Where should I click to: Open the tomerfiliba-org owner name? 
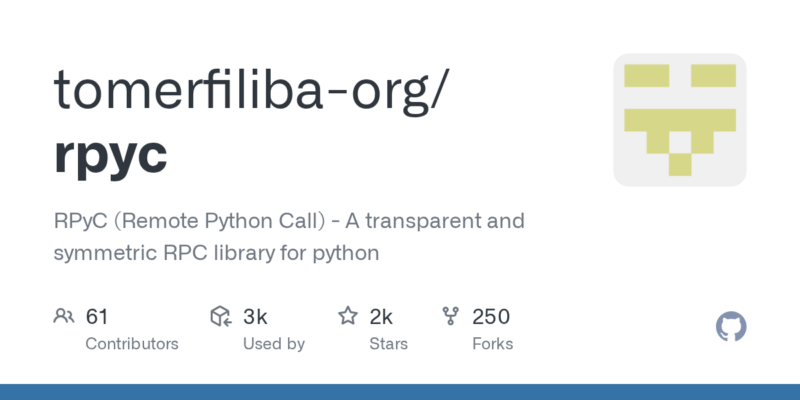(x=250, y=90)
